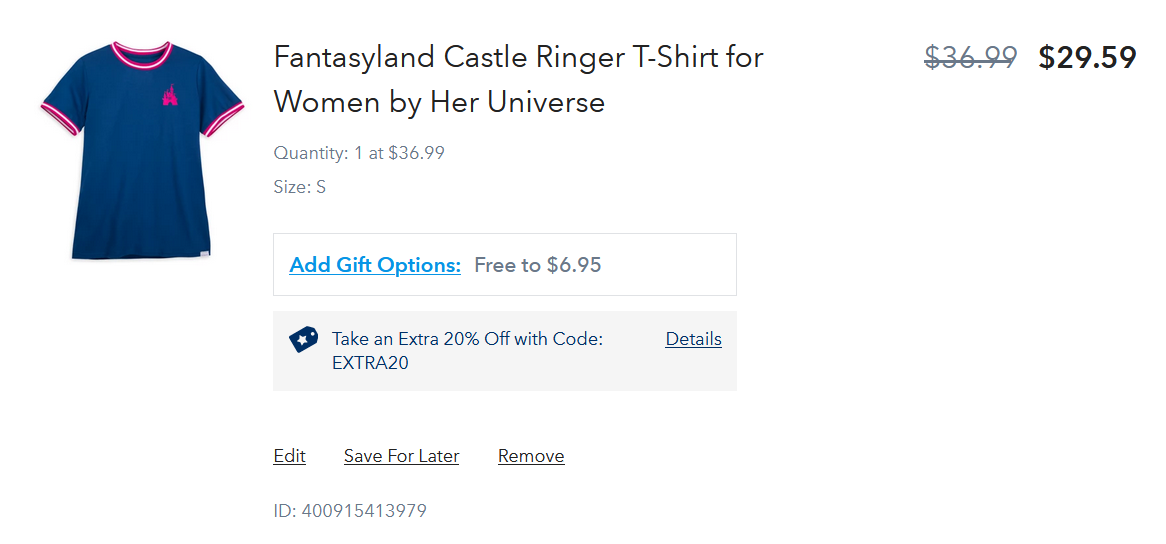Remove the T-shirt from the bag
The width and height of the screenshot is (1166, 544).
pyautogui.click(x=531, y=456)
